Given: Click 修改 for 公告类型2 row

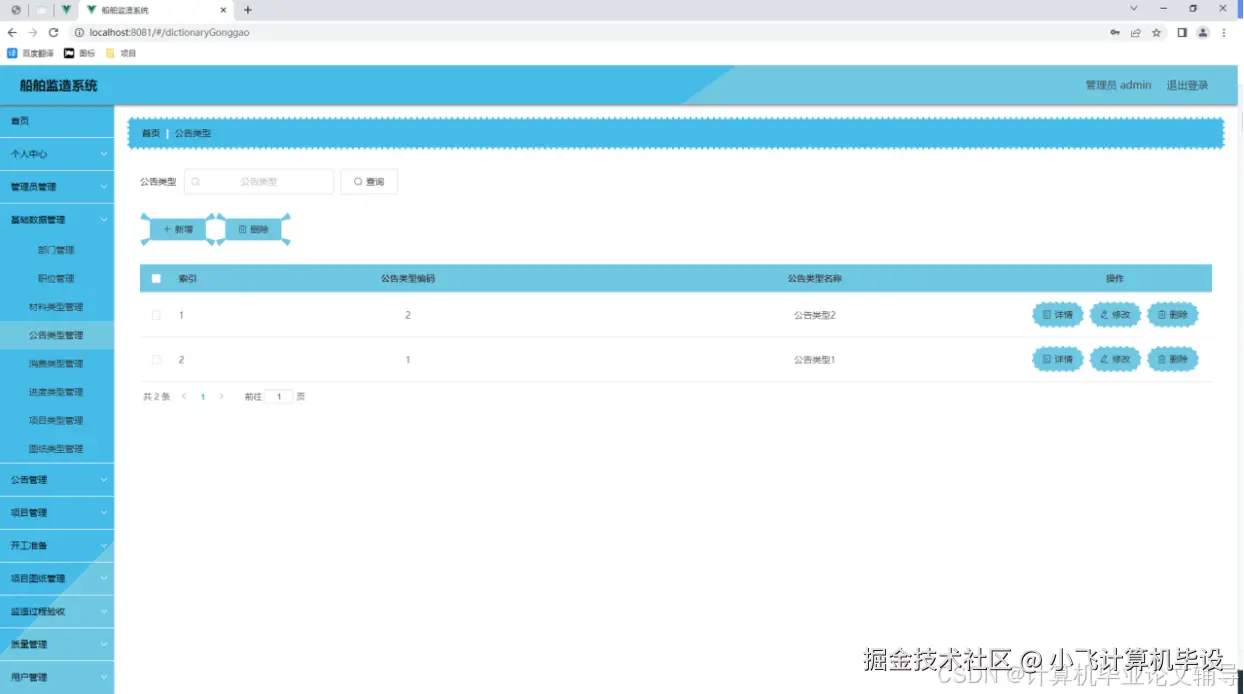Looking at the screenshot, I should pos(1115,315).
